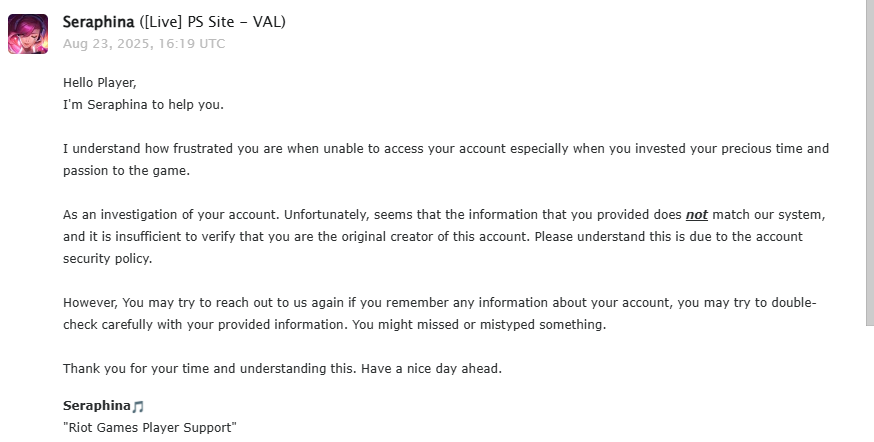This screenshot has height=442, width=874.
Task: Click the words "passion to the game."
Action: click(127, 171)
